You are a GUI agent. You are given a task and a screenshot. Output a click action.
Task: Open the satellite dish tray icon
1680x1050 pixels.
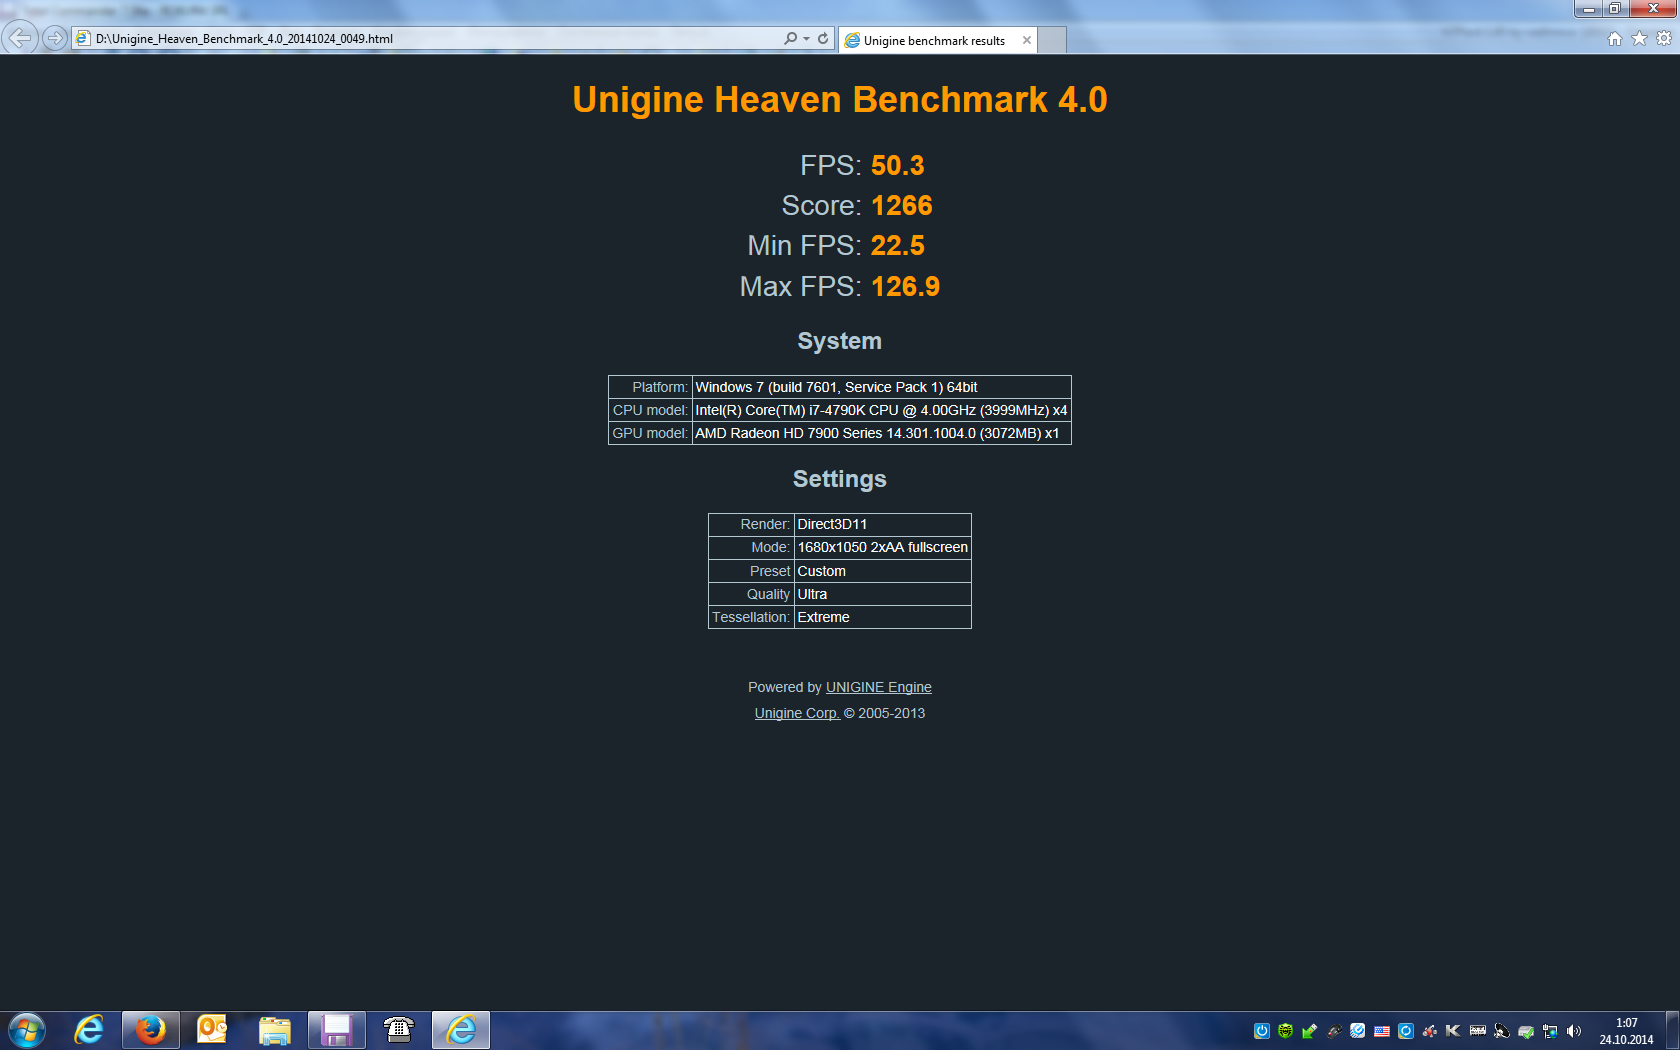pos(1502,1031)
